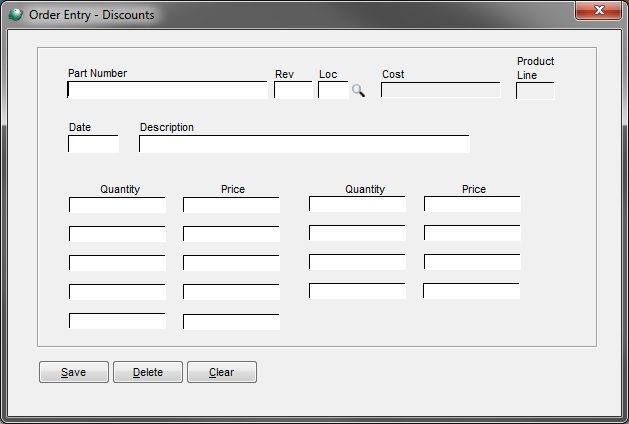Select first Quantity field in right group
629x424 pixels.
357,204
